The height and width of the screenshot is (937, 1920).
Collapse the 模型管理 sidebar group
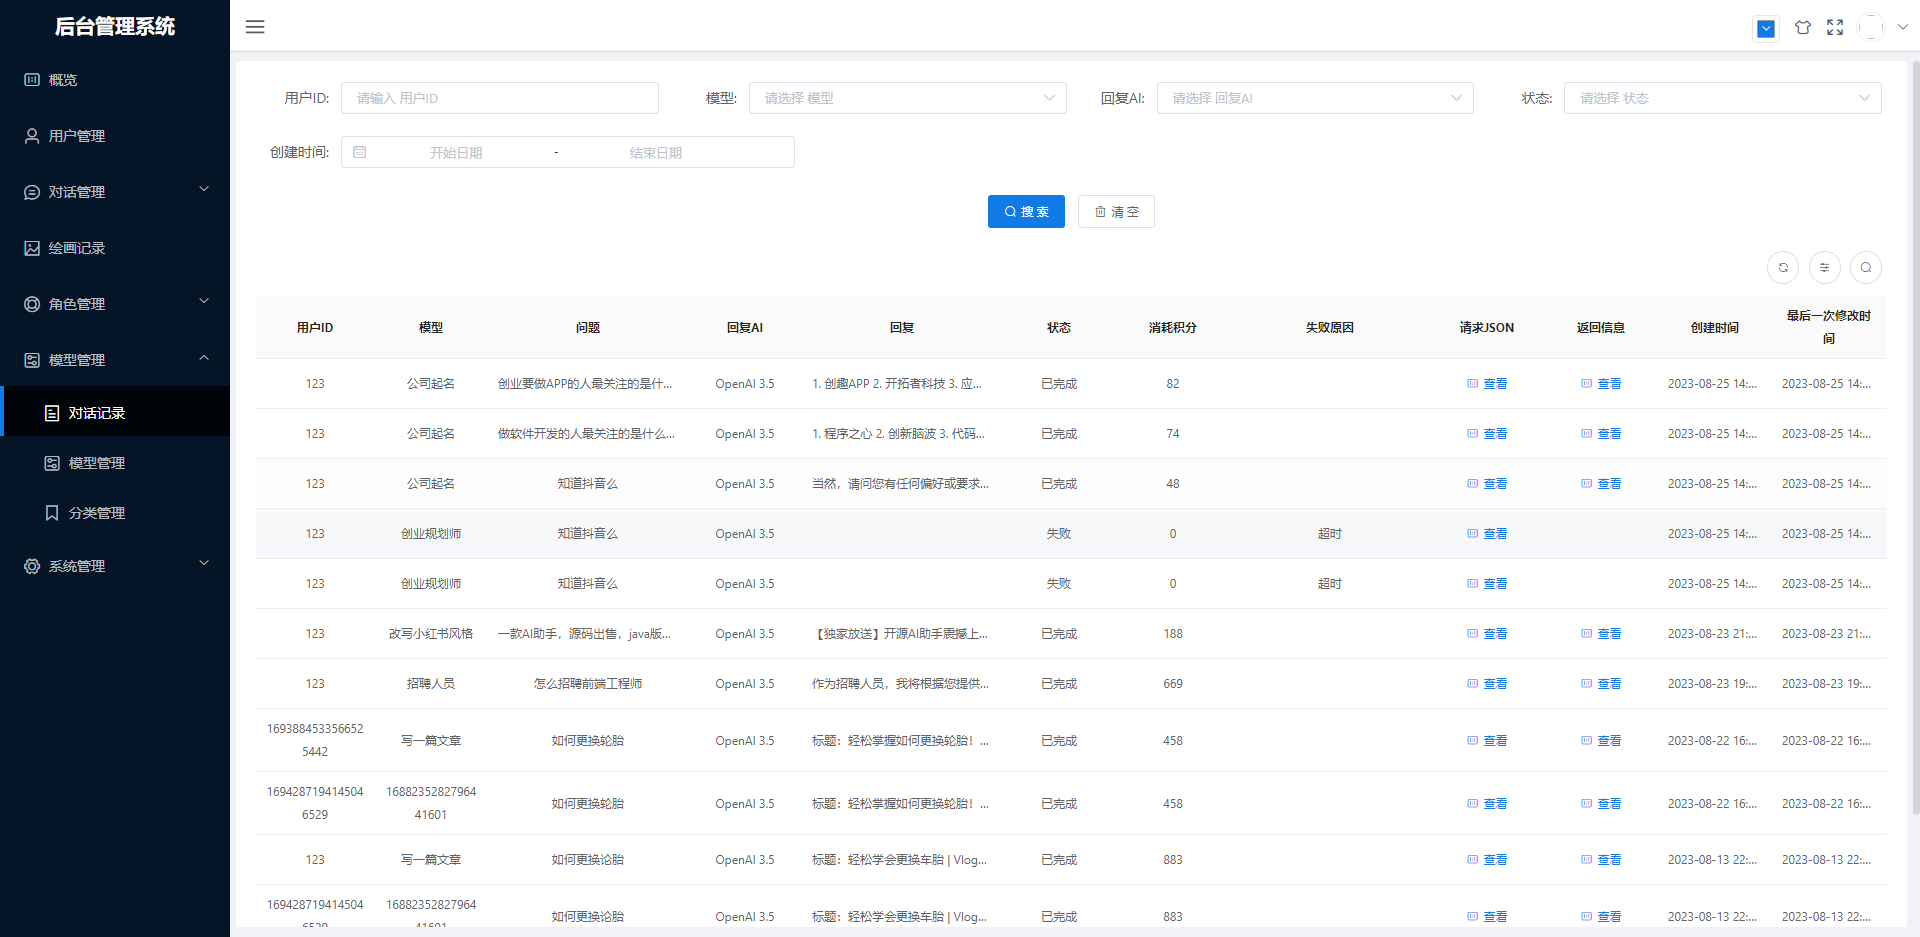tap(115, 360)
